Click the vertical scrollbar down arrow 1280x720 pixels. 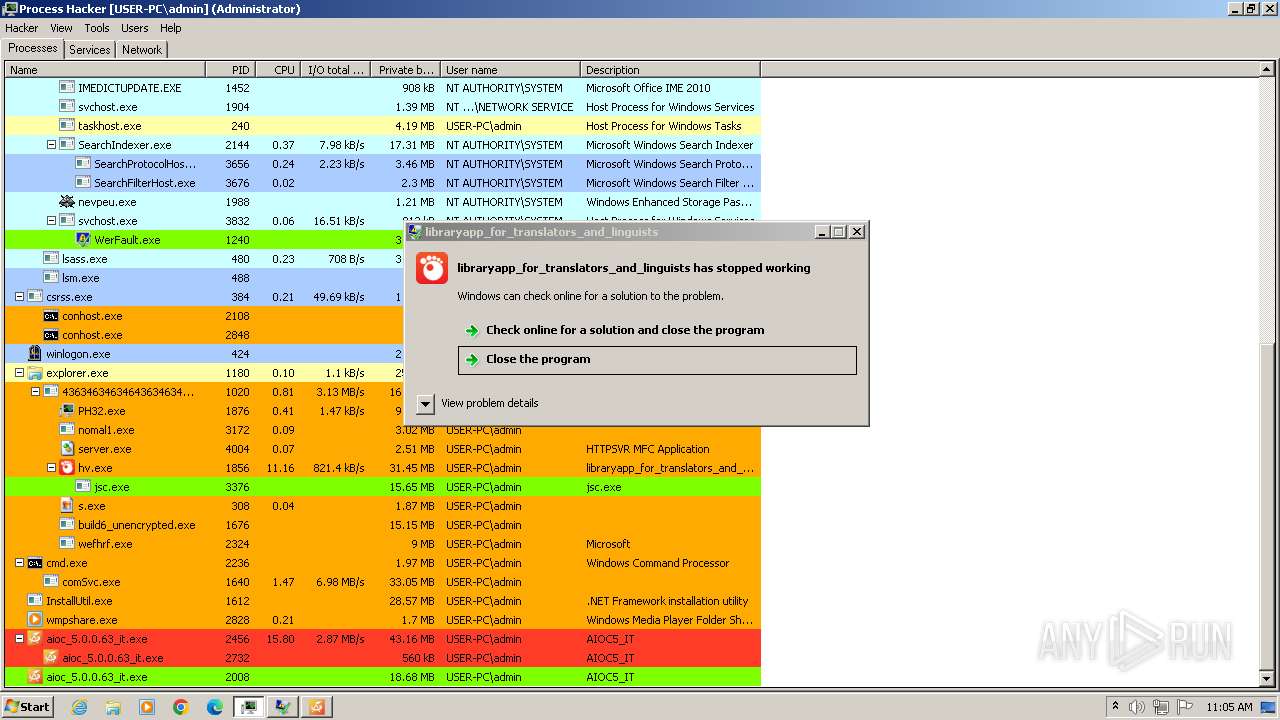tap(1267, 678)
